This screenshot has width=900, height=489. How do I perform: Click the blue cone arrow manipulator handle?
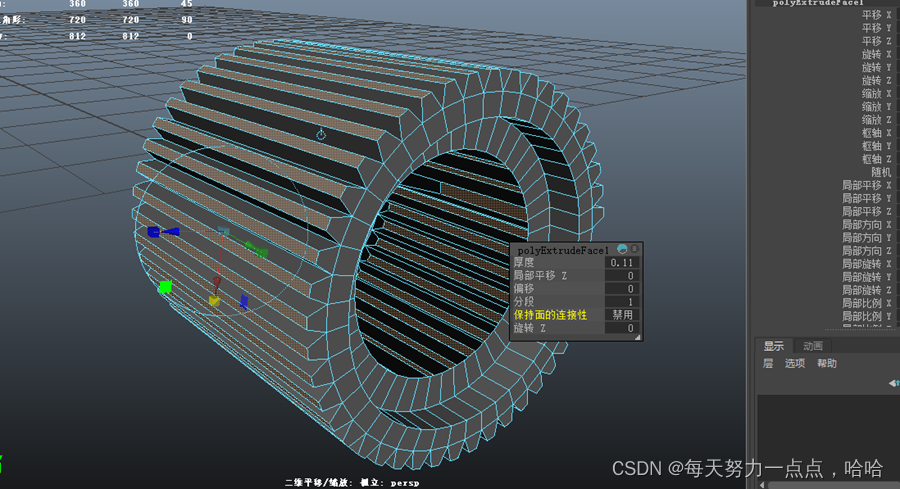[x=170, y=231]
